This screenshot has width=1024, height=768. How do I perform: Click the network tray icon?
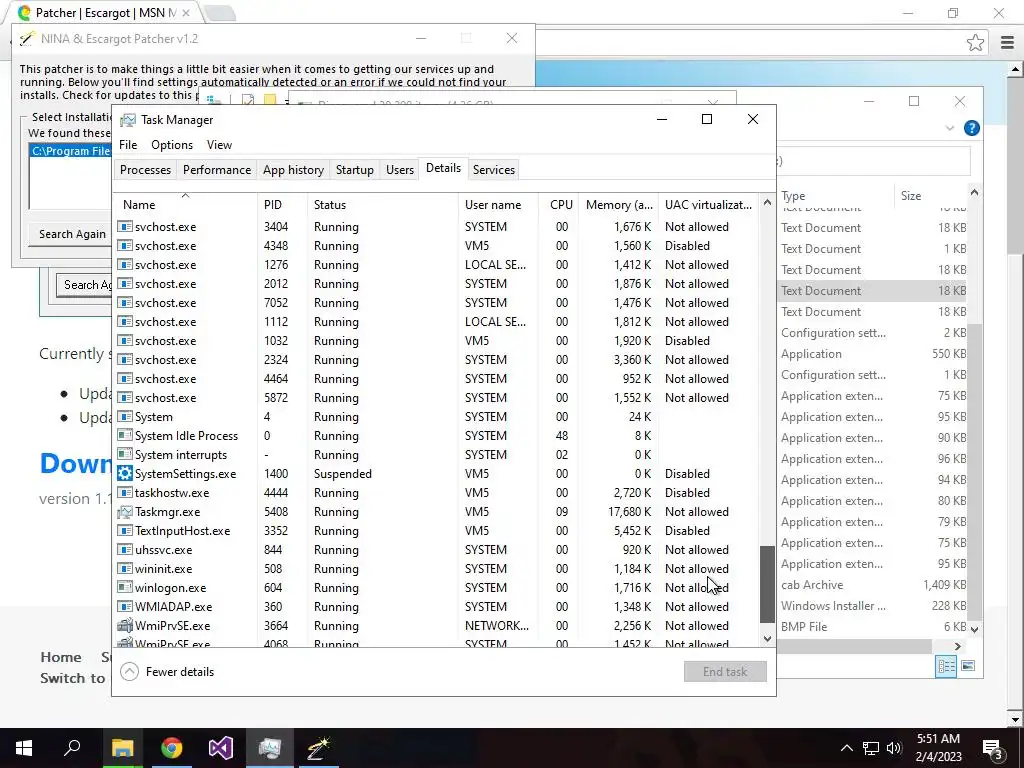[871, 748]
